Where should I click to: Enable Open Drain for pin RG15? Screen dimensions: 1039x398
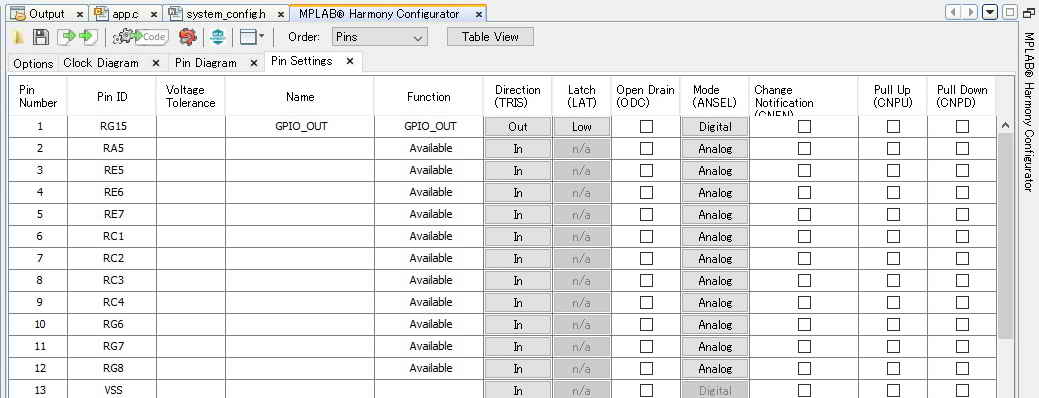tap(646, 126)
